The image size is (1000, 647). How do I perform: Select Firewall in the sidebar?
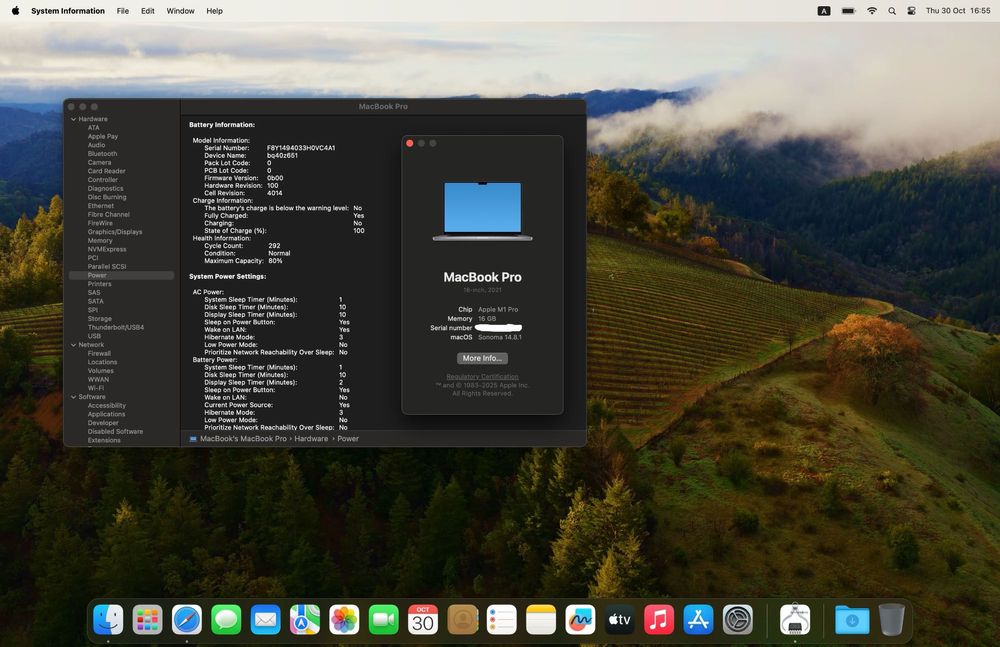click(99, 353)
